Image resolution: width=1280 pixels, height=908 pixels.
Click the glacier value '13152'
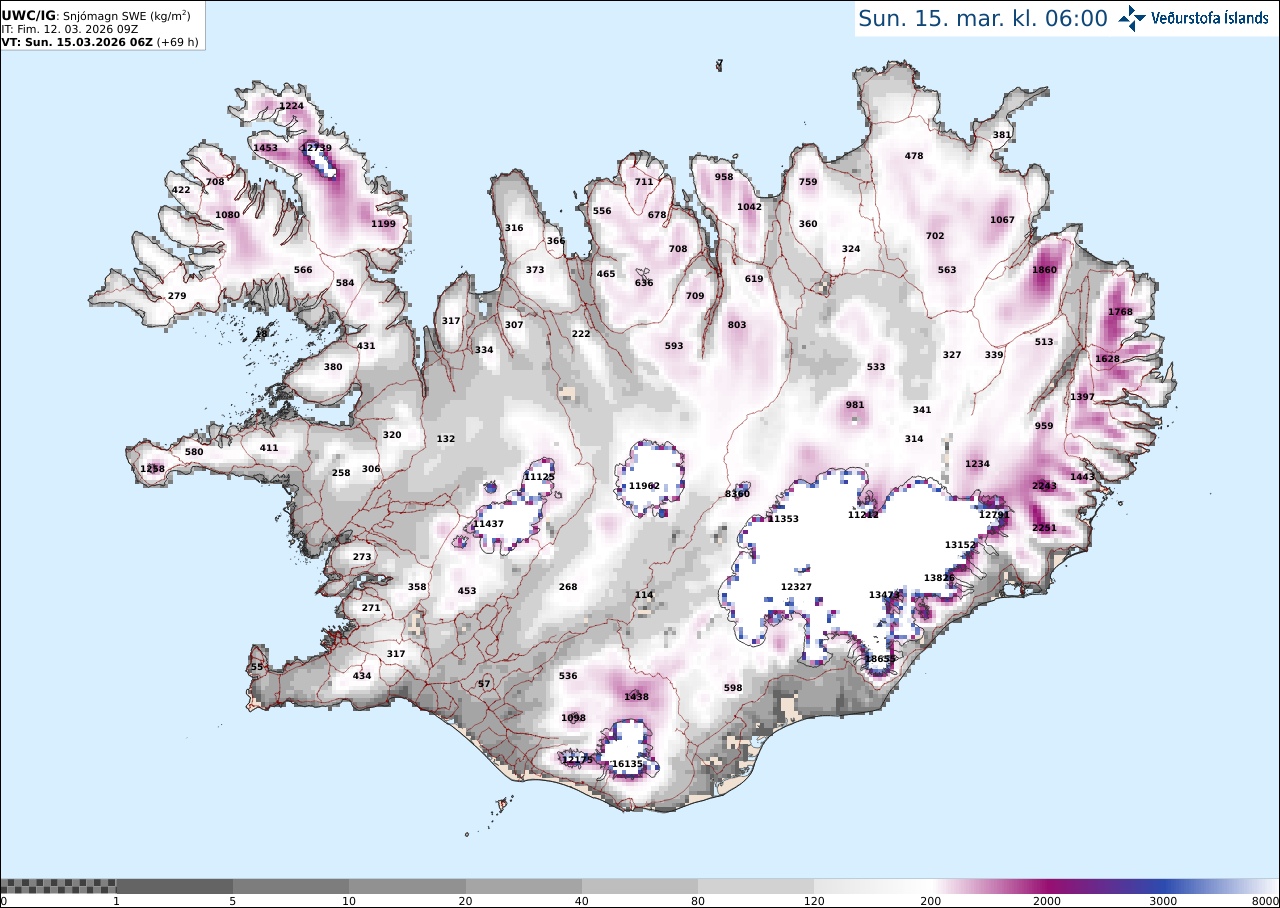[x=960, y=545]
